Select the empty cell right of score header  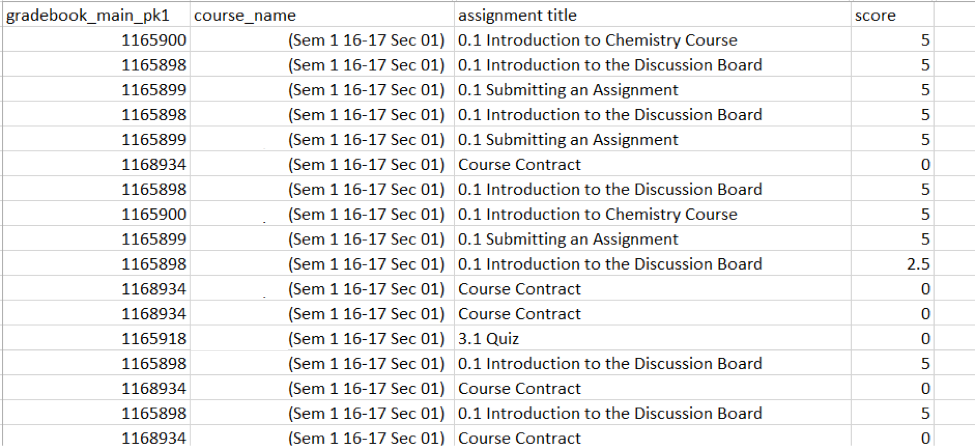[x=954, y=16]
